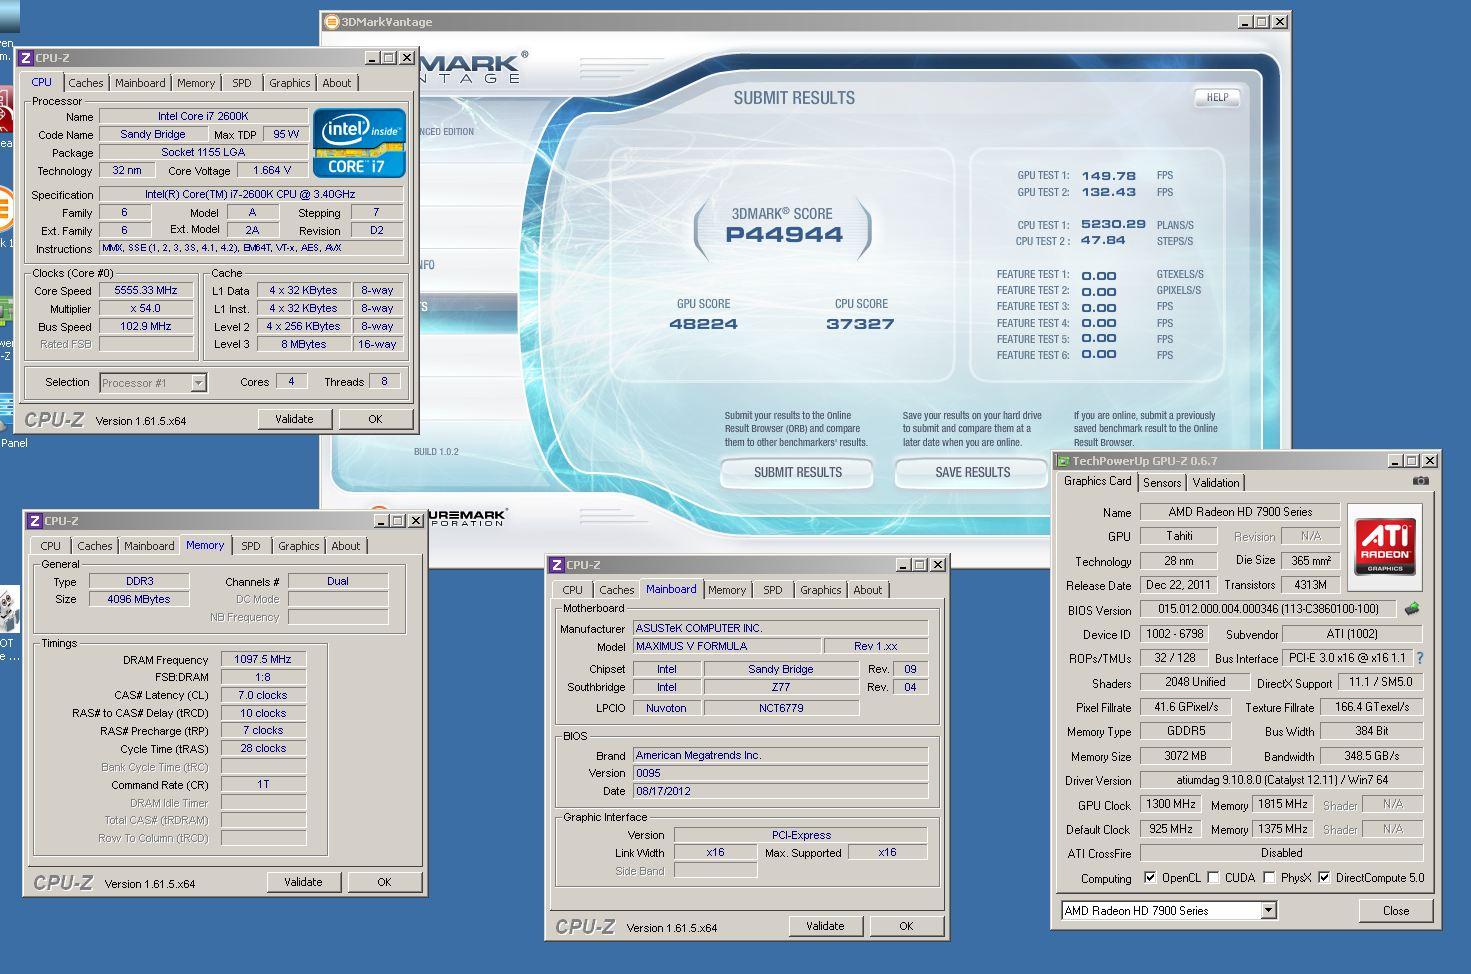The height and width of the screenshot is (974, 1471).
Task: Open the AMD Radeon HD 7900 Series dropdown
Action: click(x=1268, y=911)
